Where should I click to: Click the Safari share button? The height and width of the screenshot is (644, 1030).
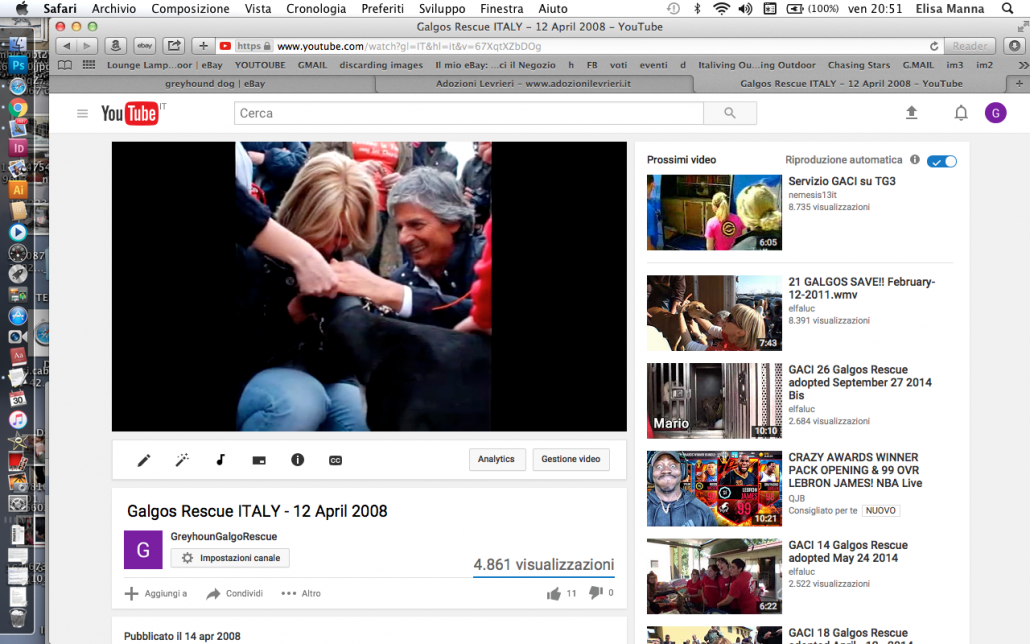click(x=174, y=46)
